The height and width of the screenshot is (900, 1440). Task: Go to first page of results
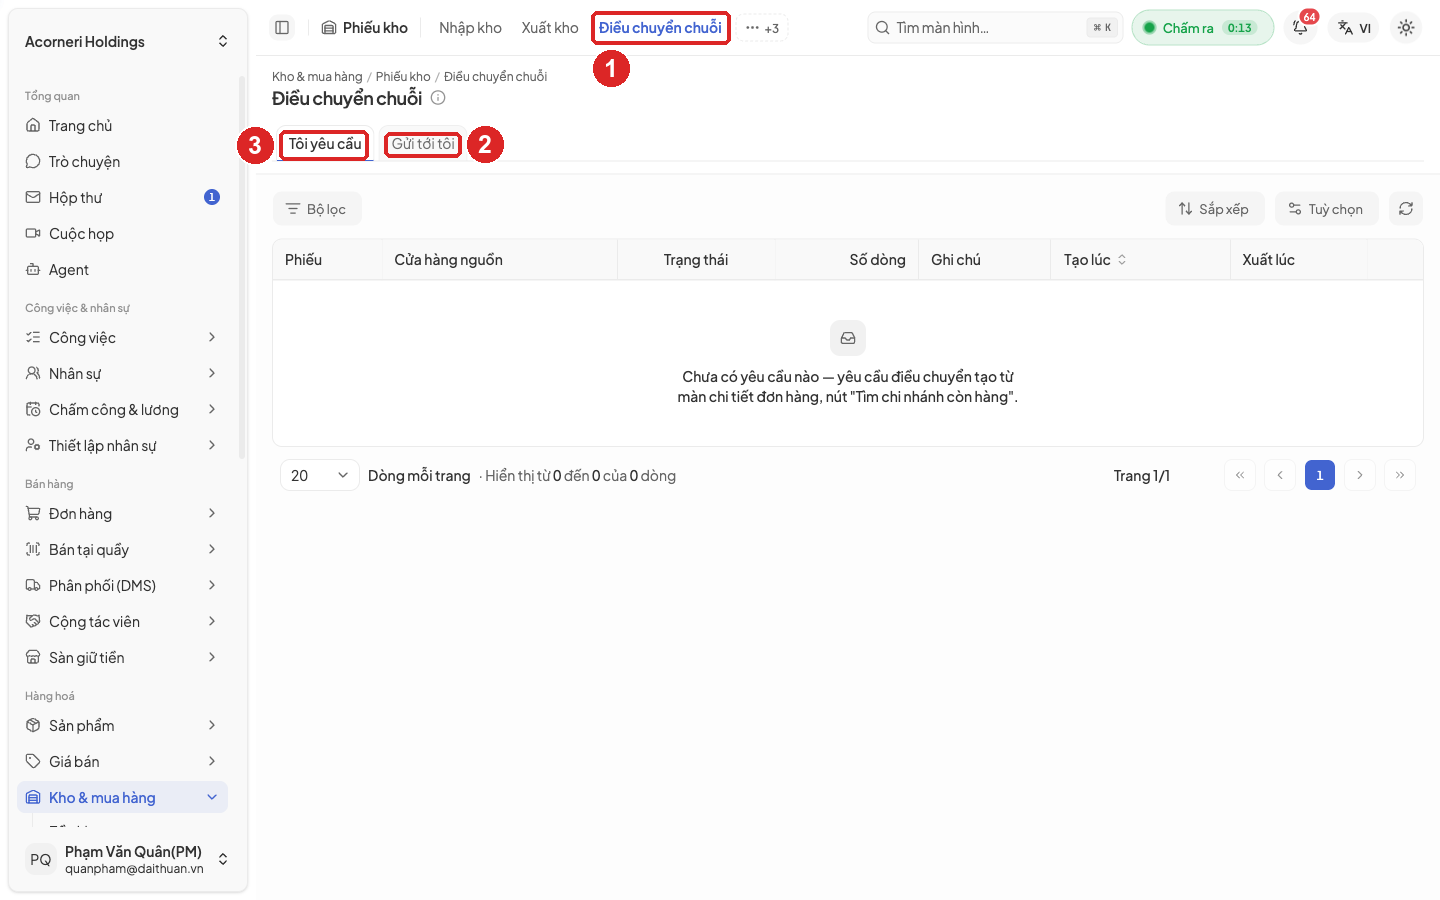pos(1240,475)
